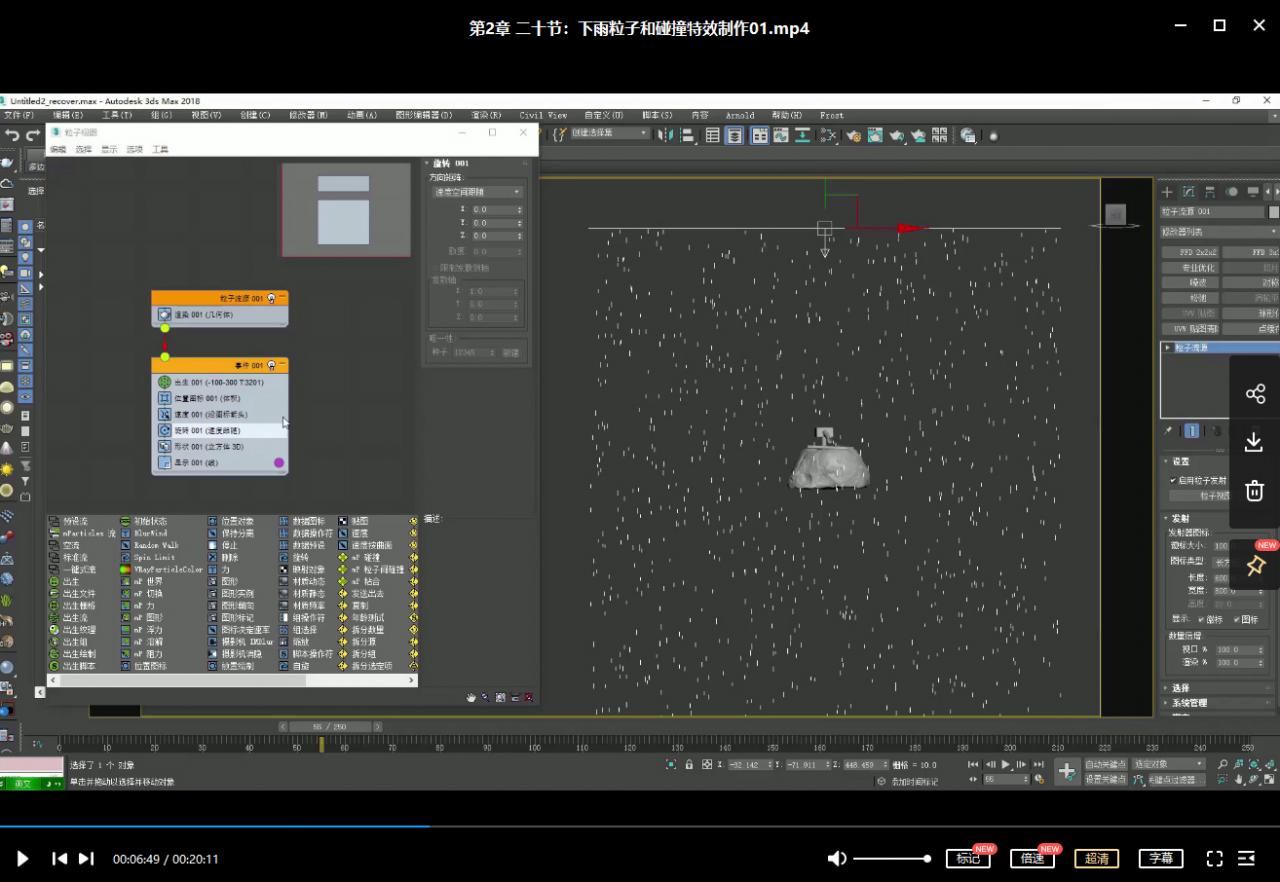Open the Curve Editor toolbar icon
This screenshot has width=1280, height=882.
click(x=781, y=135)
